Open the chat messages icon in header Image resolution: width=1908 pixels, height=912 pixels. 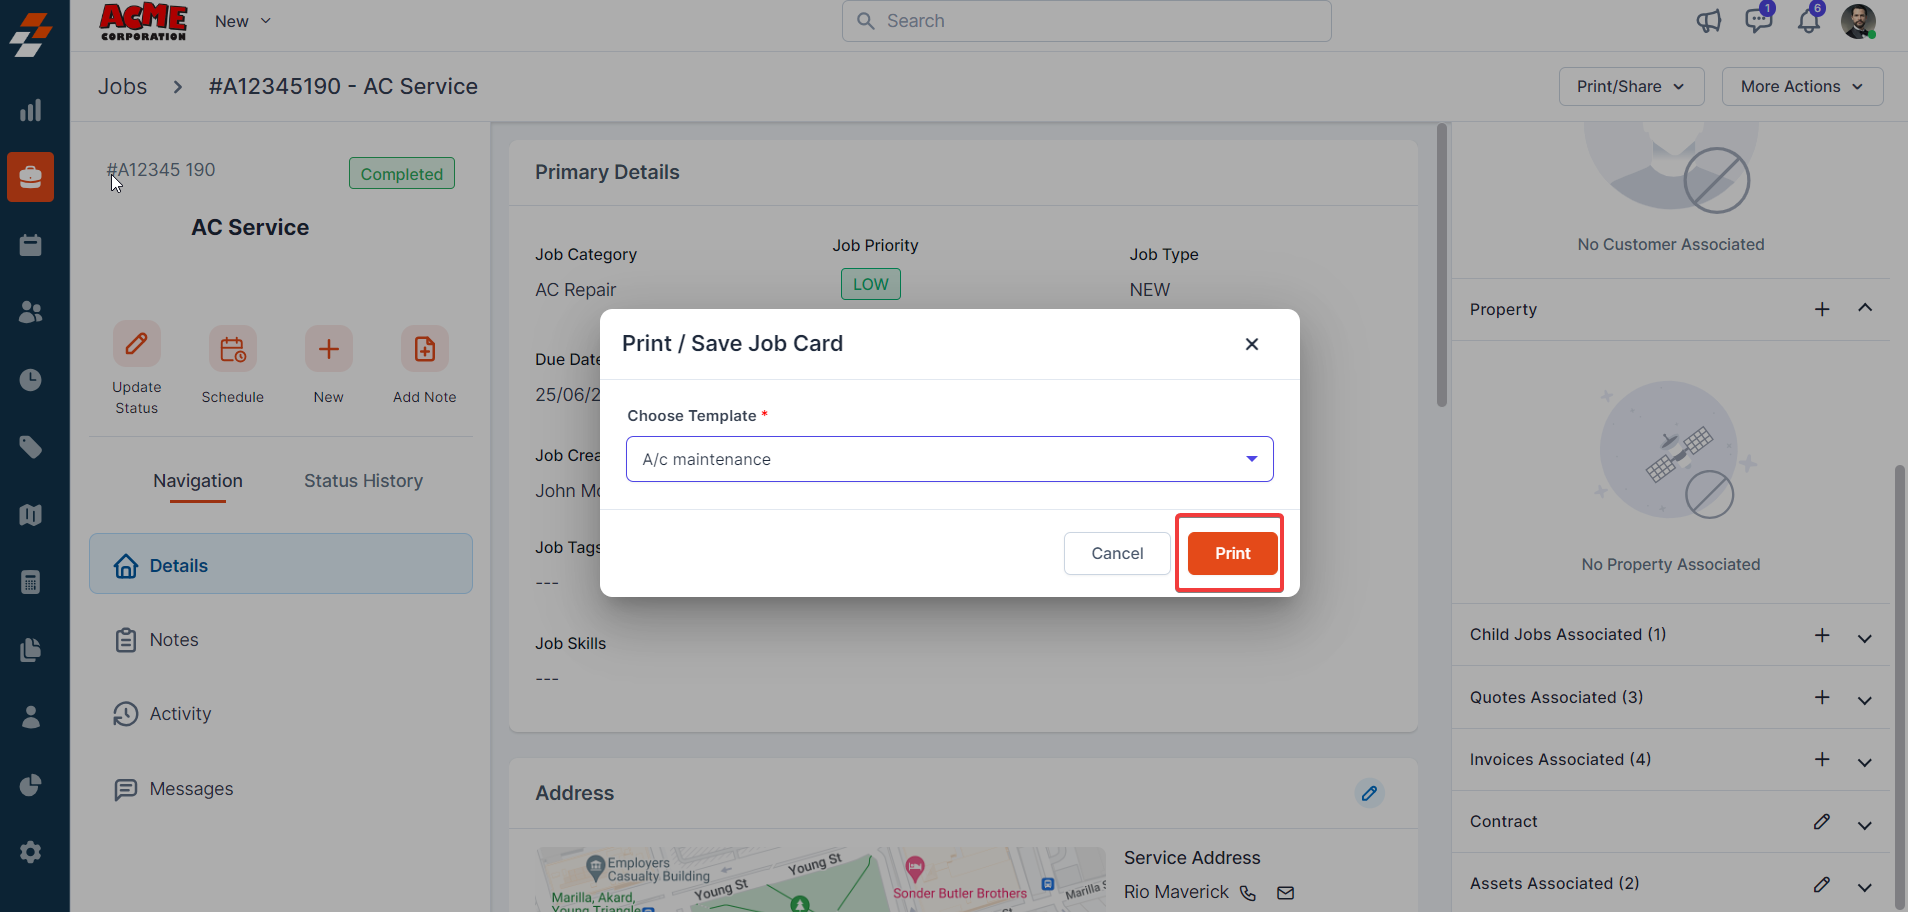point(1757,21)
